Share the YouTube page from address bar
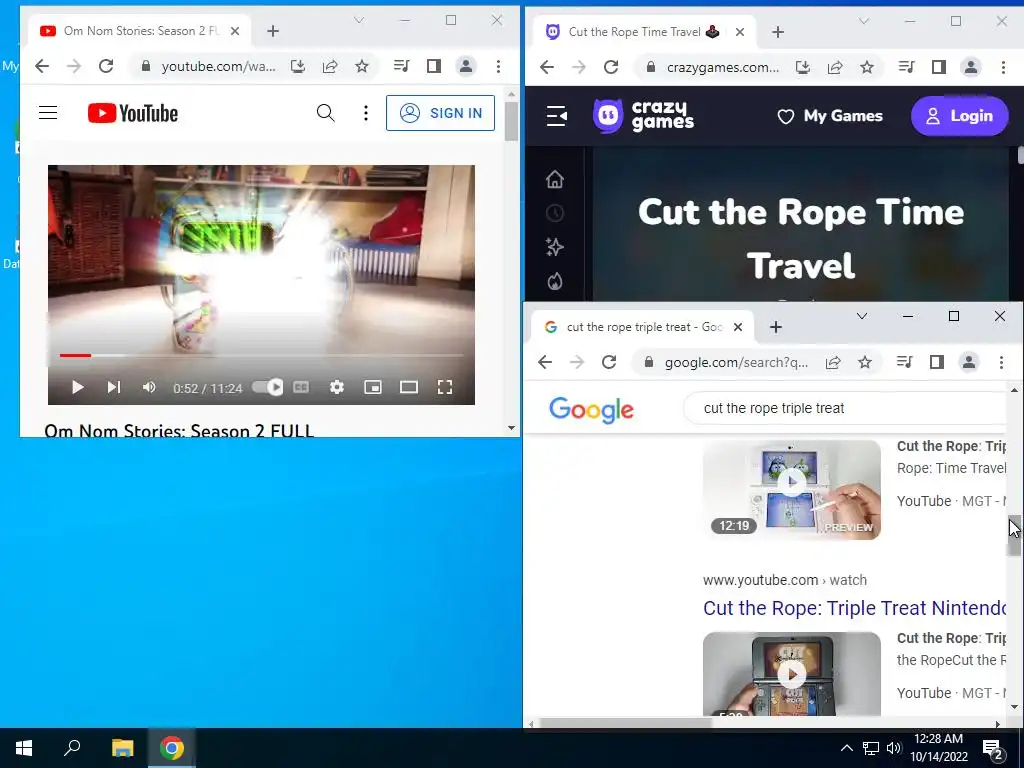The height and width of the screenshot is (768, 1024). pos(330,66)
